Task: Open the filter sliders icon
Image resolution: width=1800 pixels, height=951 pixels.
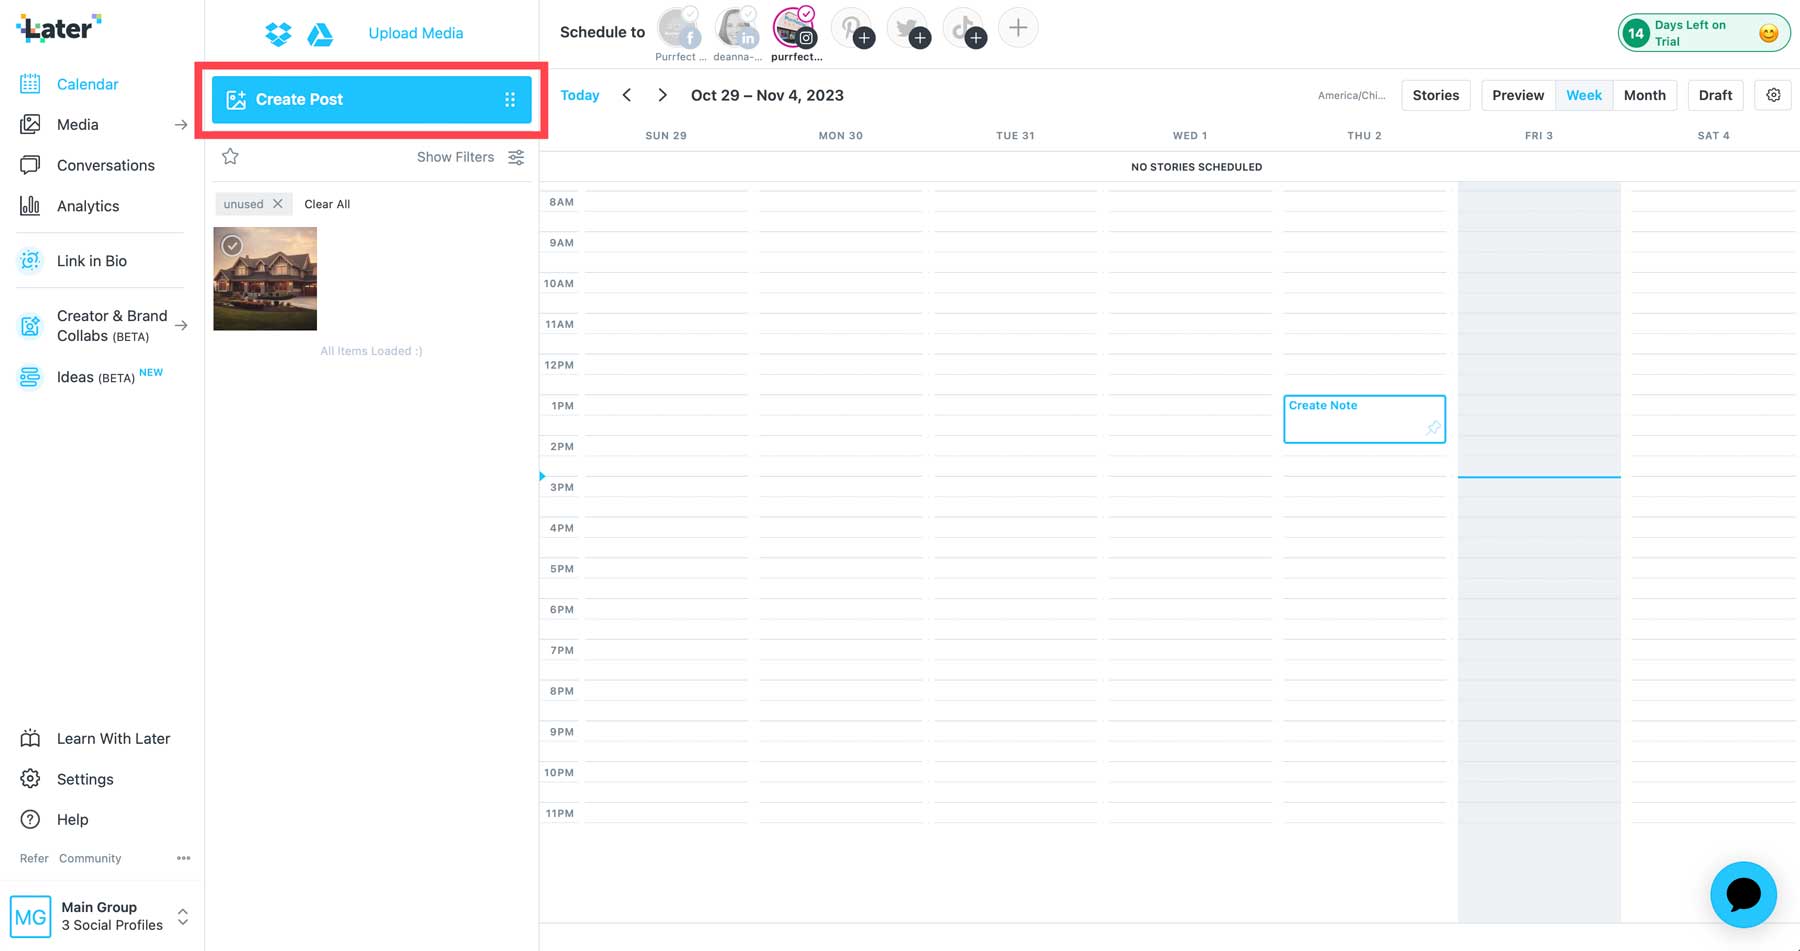Action: (x=516, y=157)
